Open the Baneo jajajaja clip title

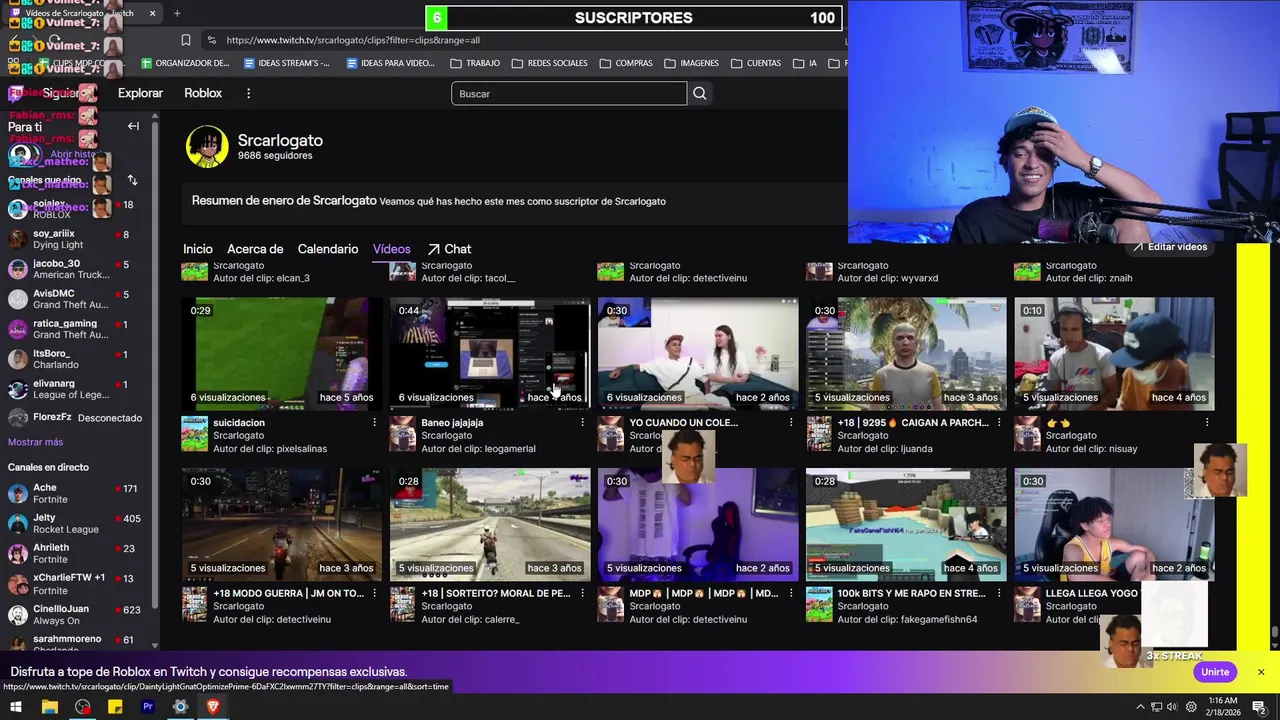click(x=452, y=423)
